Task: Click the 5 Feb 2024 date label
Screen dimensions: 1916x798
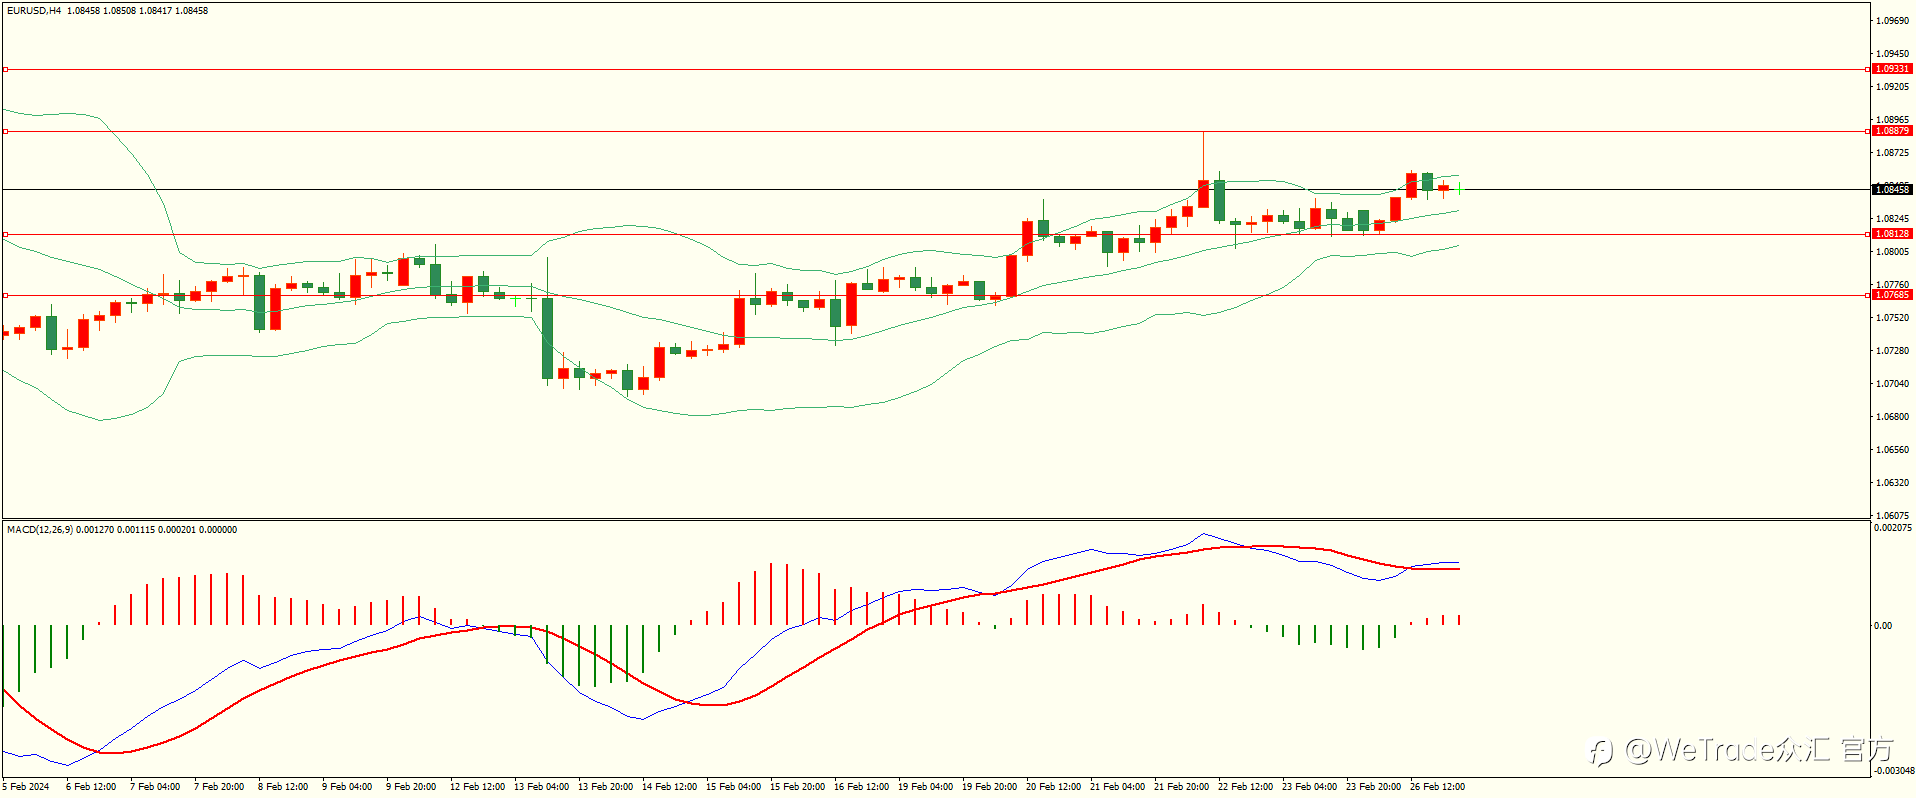Action: coord(25,787)
